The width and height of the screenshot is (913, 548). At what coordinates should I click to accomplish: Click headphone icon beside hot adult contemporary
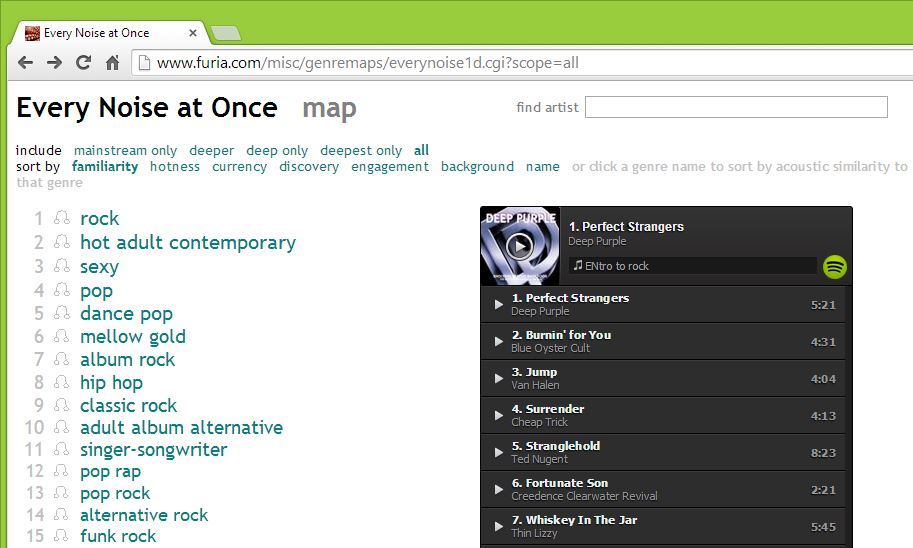(x=62, y=242)
